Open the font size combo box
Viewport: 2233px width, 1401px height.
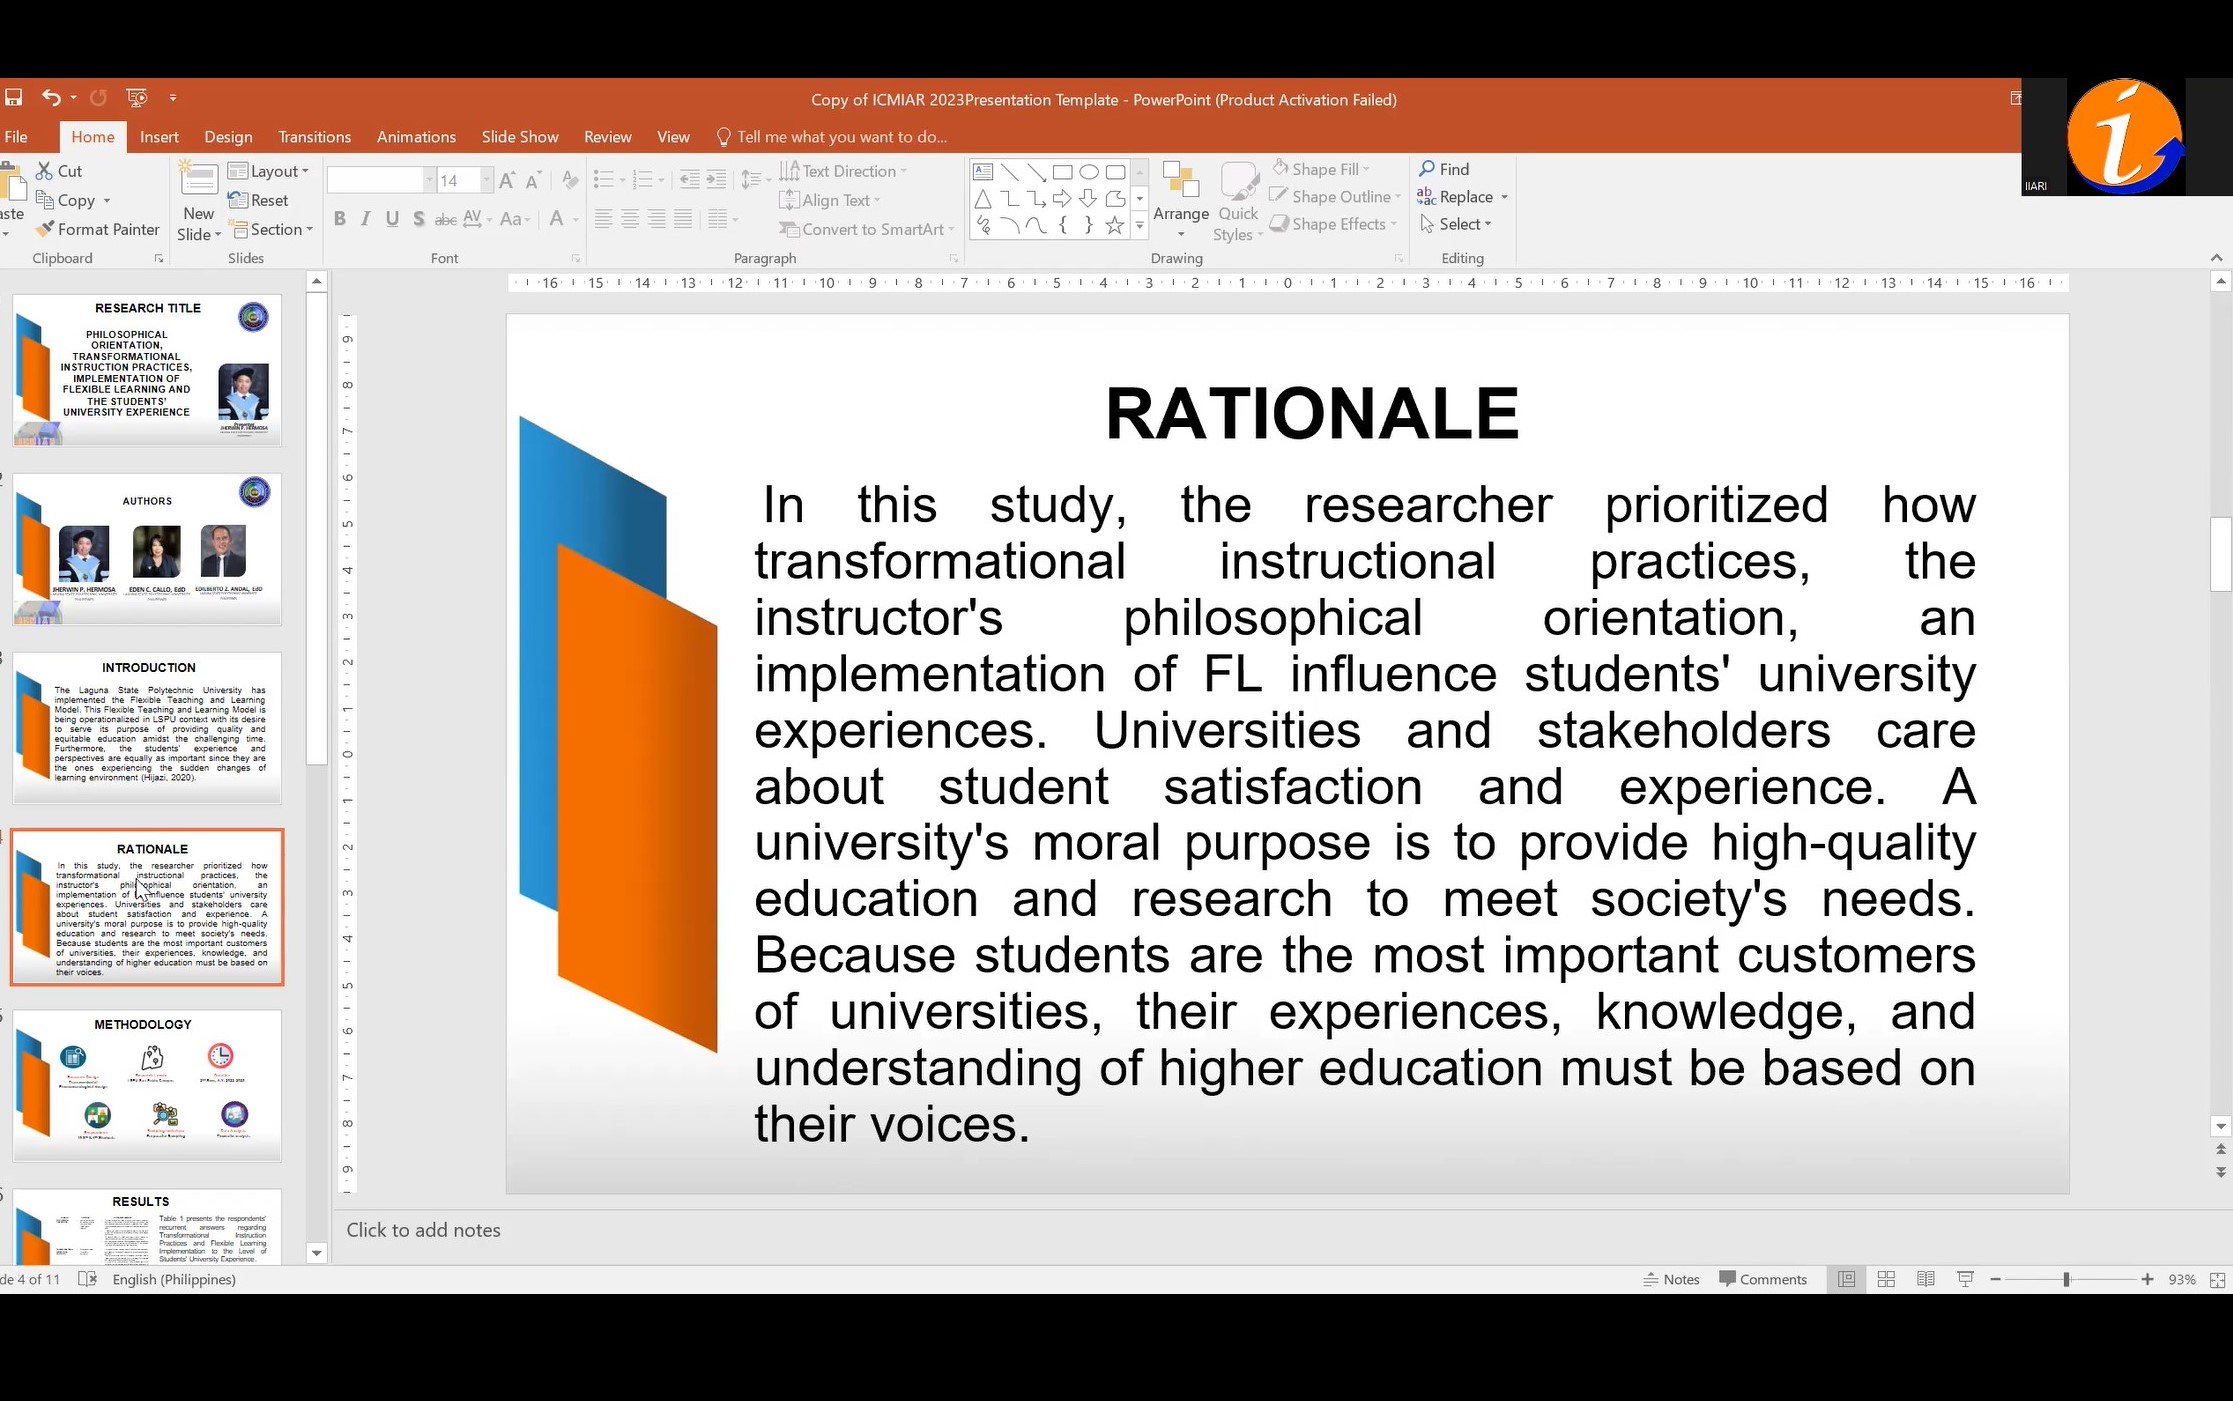[460, 180]
